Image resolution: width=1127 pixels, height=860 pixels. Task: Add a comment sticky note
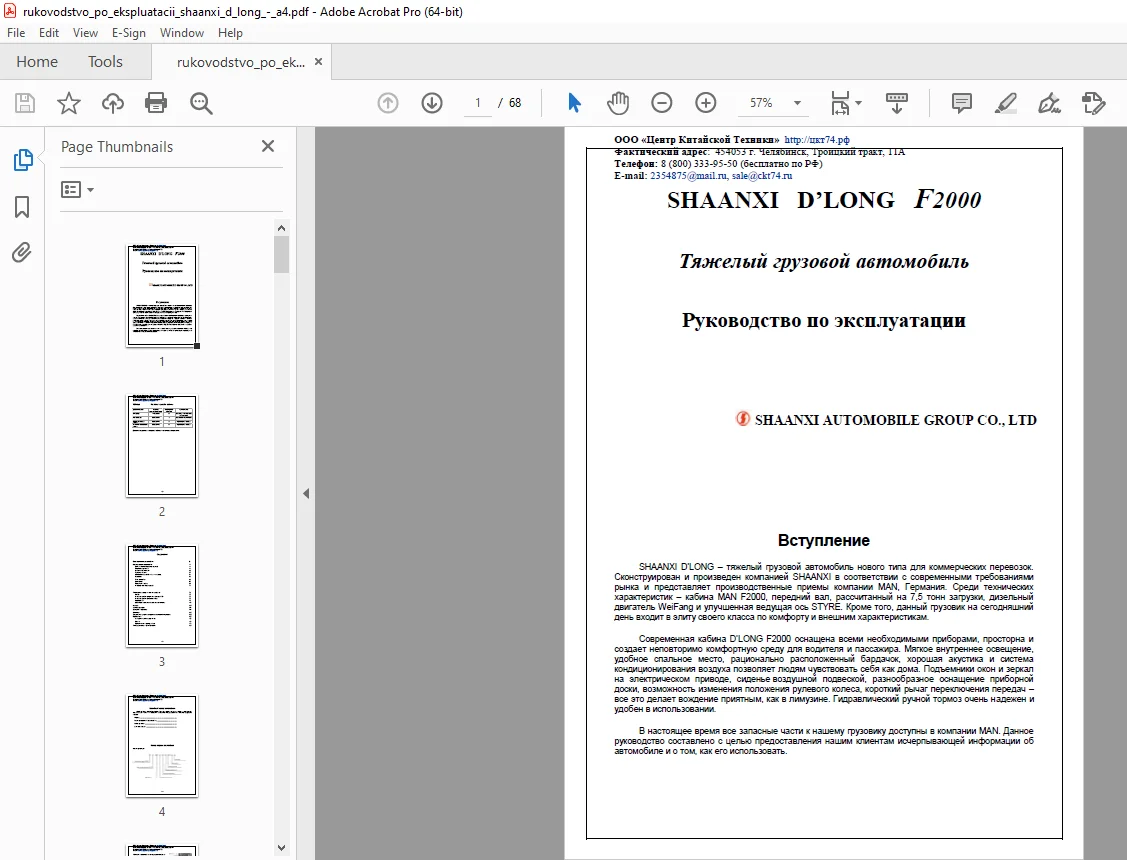(962, 103)
